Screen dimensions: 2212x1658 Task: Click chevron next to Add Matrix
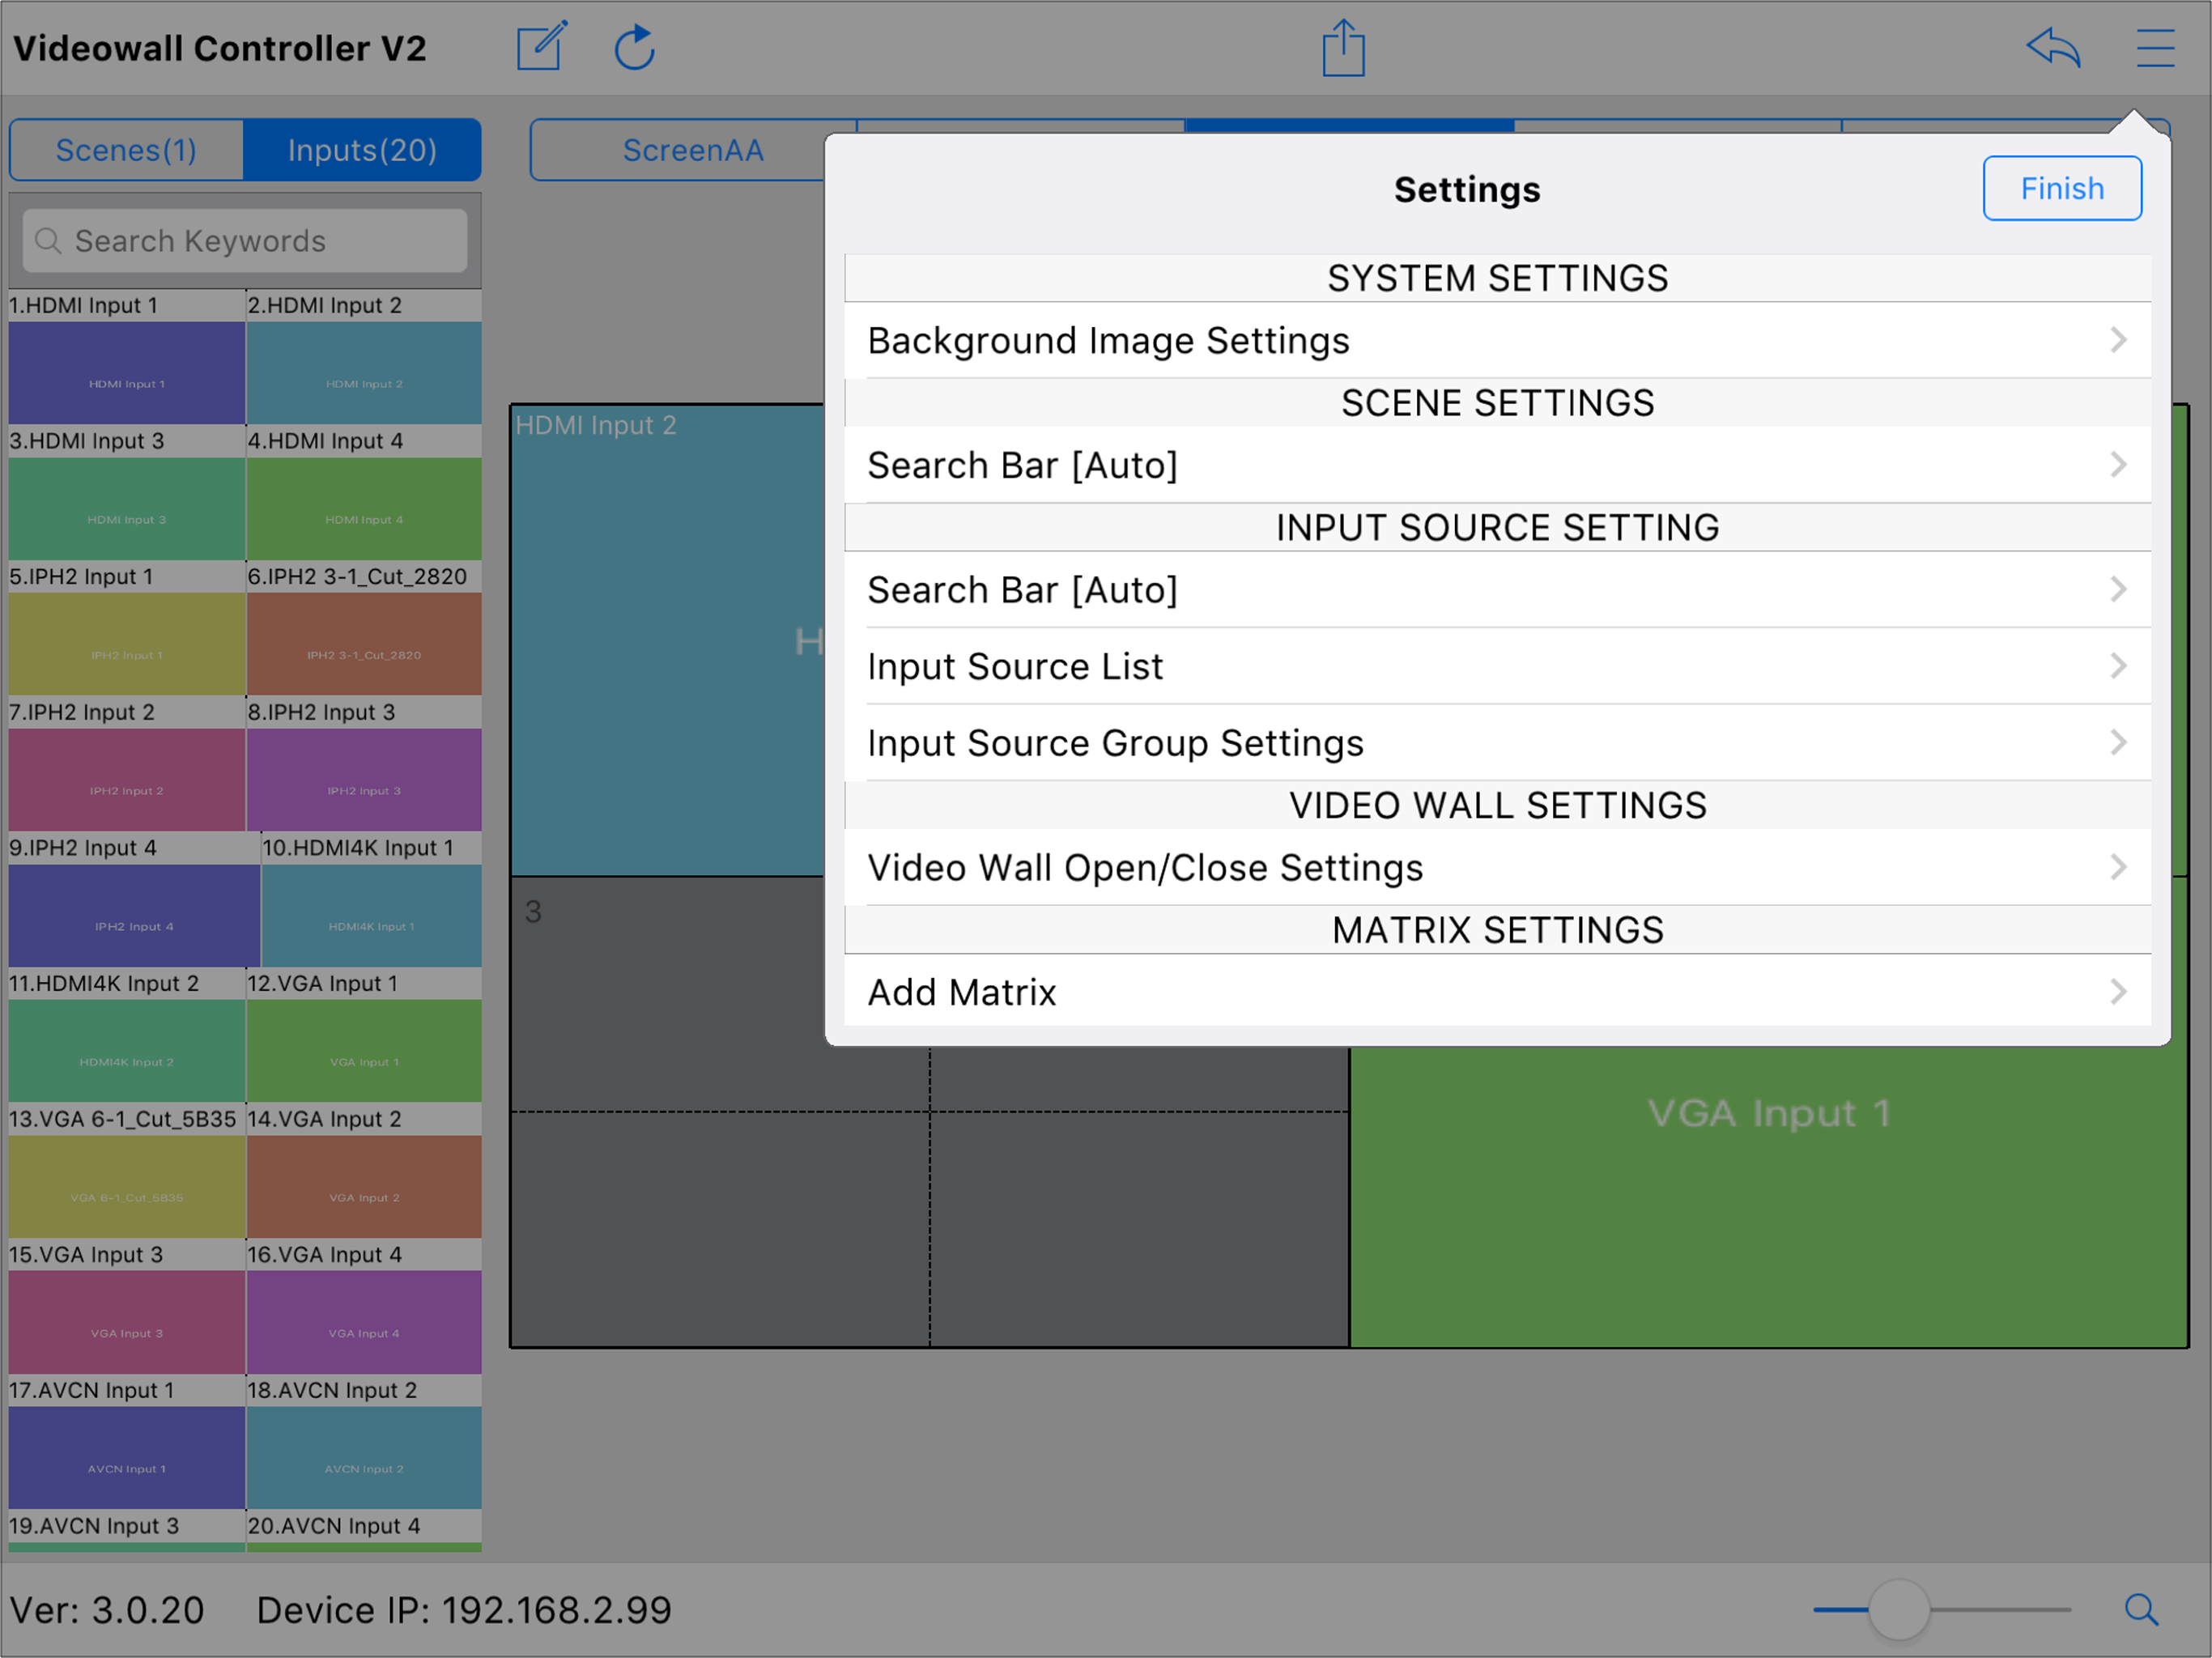pyautogui.click(x=2118, y=991)
